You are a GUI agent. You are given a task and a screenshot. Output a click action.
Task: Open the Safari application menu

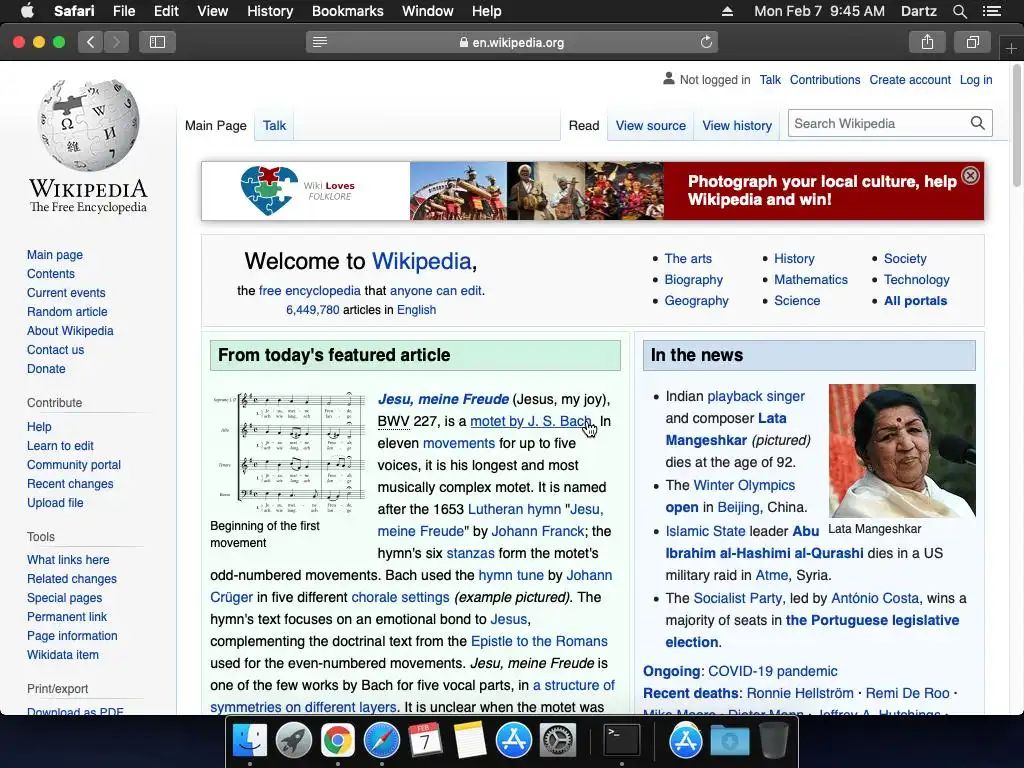click(x=74, y=11)
